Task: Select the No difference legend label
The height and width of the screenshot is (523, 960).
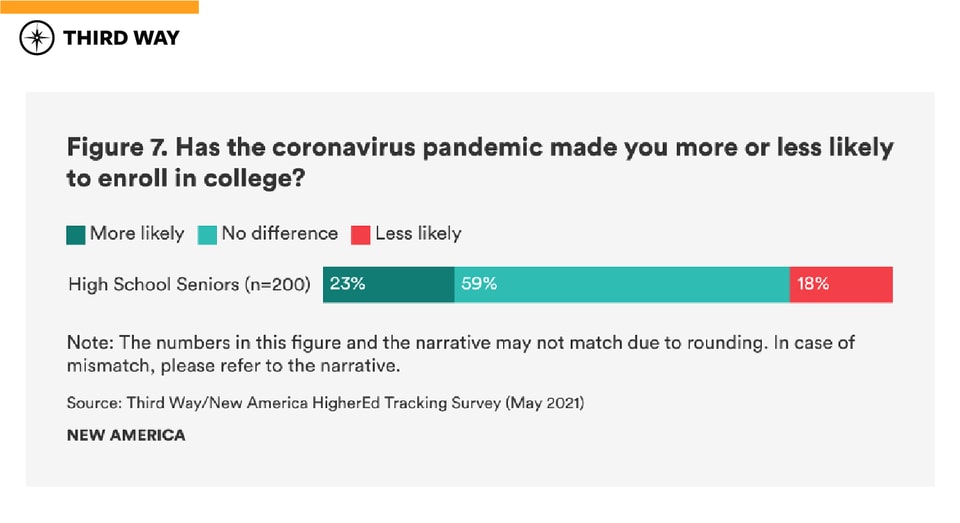Action: (x=280, y=234)
